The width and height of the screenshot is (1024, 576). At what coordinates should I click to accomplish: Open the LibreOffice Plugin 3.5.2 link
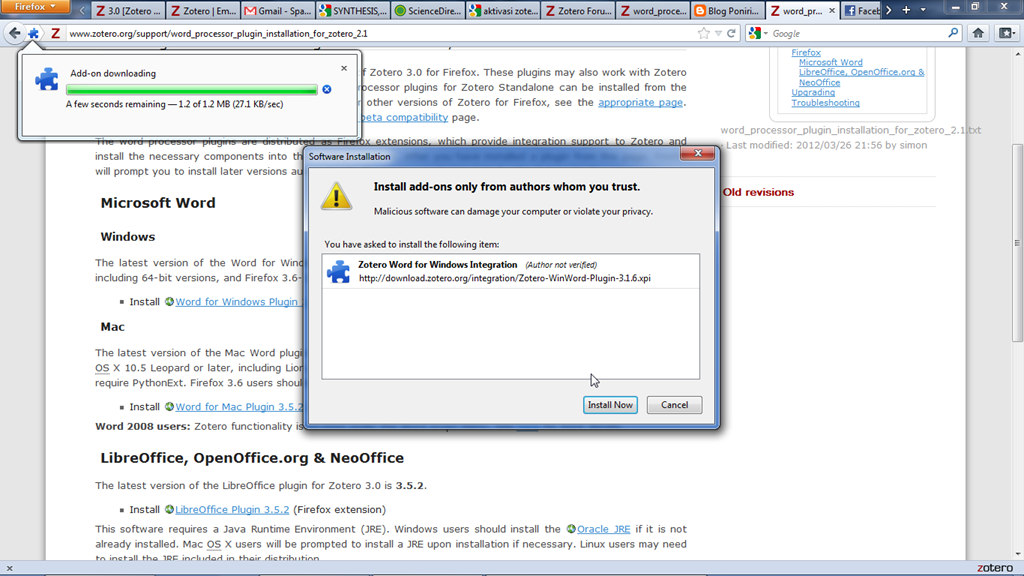232,509
